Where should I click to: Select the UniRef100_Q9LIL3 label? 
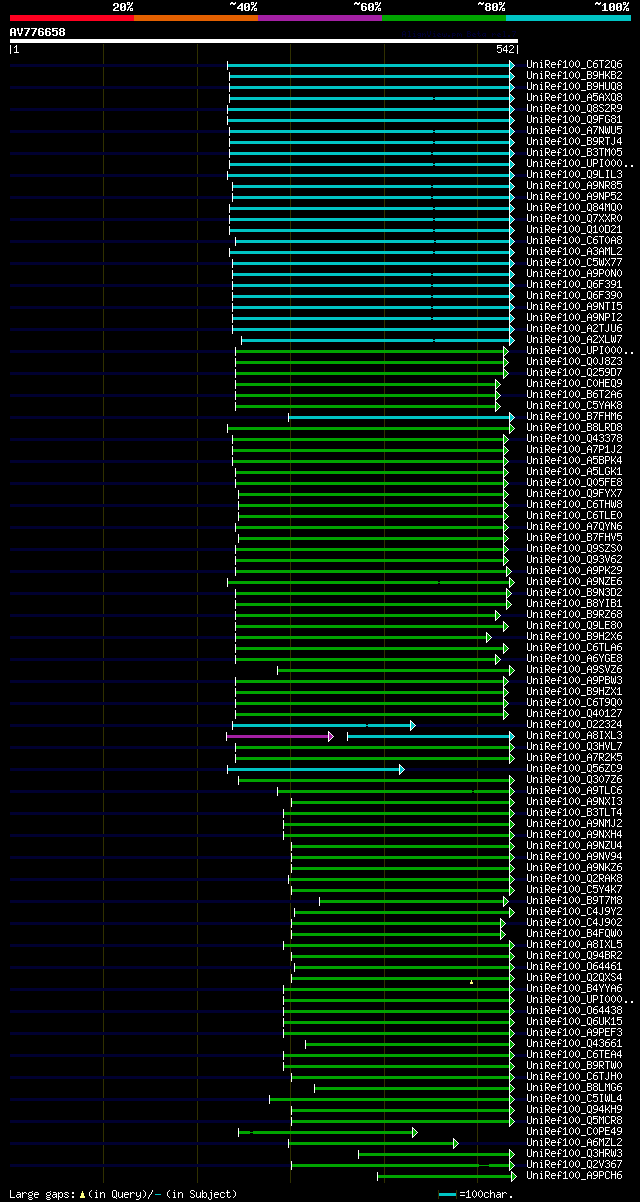[x=575, y=175]
